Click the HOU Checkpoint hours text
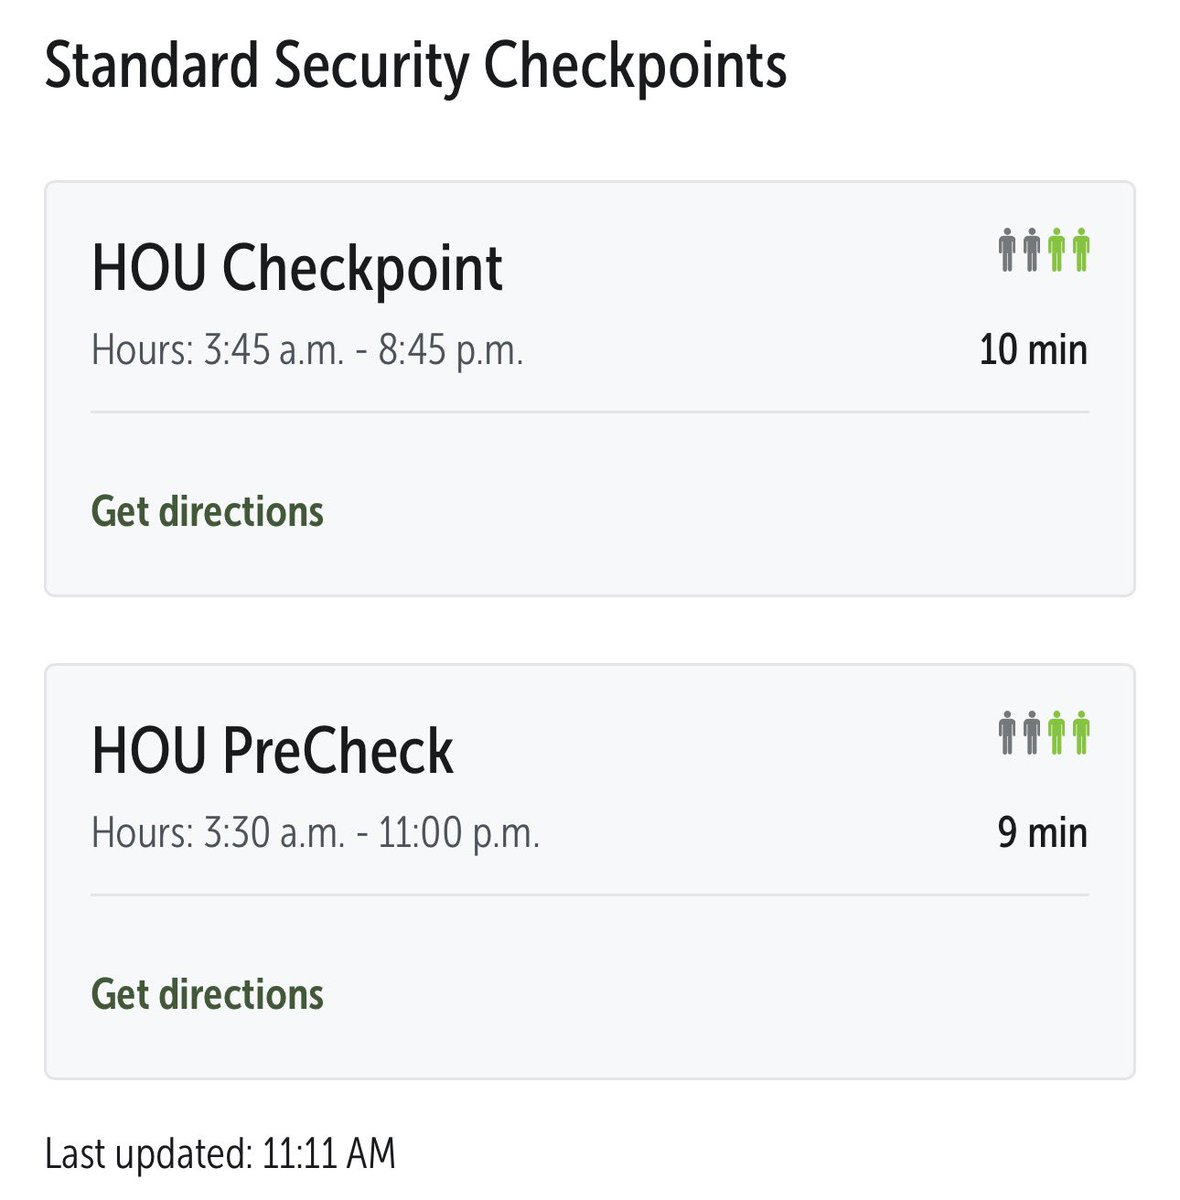 pos(307,350)
